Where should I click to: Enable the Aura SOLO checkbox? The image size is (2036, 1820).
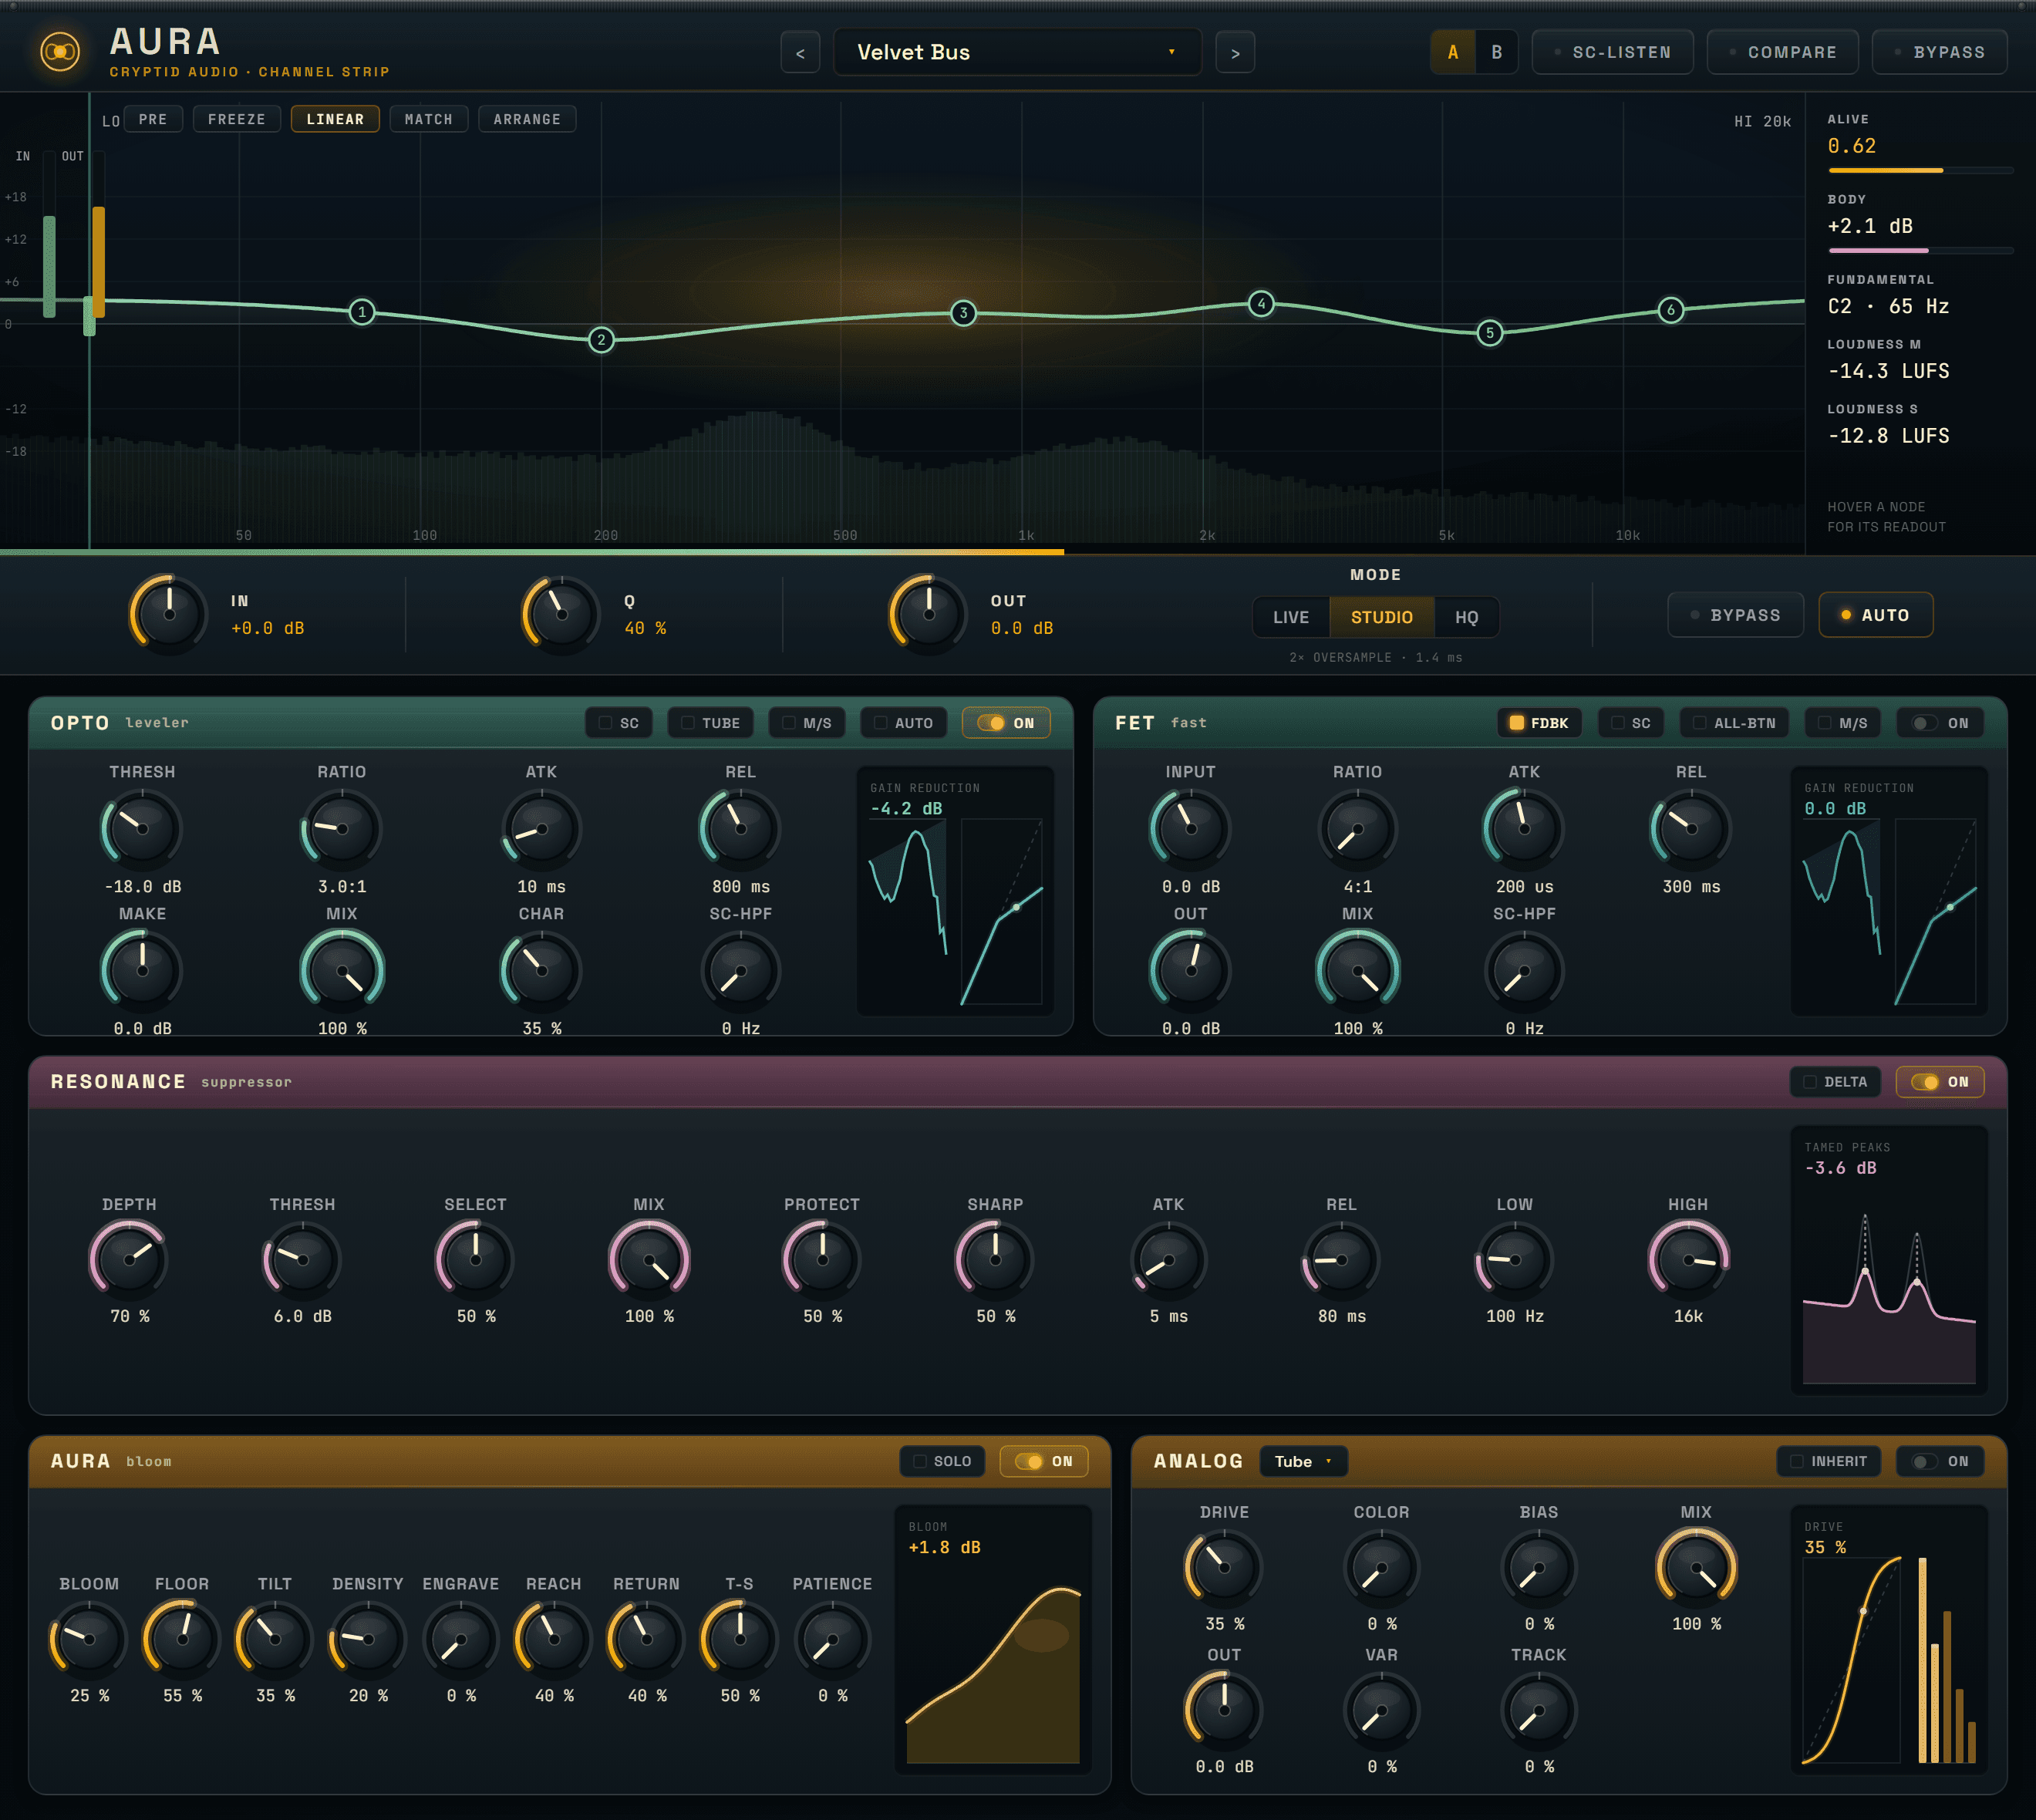942,1461
